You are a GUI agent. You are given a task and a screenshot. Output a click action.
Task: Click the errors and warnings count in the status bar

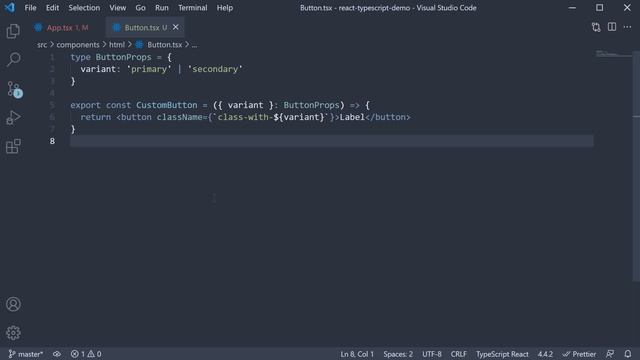pos(86,354)
